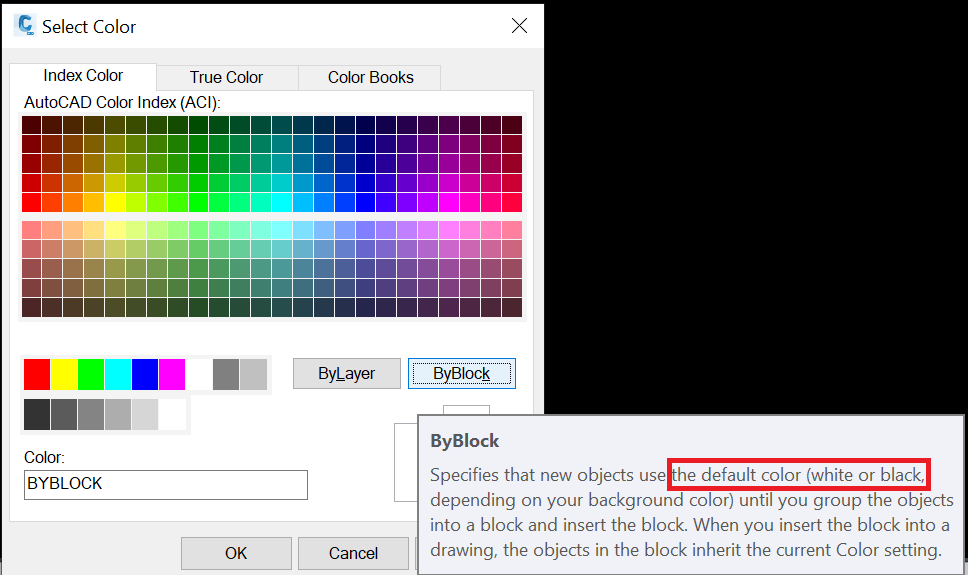Cancel the Select Color dialog
The width and height of the screenshot is (968, 575).
353,553
